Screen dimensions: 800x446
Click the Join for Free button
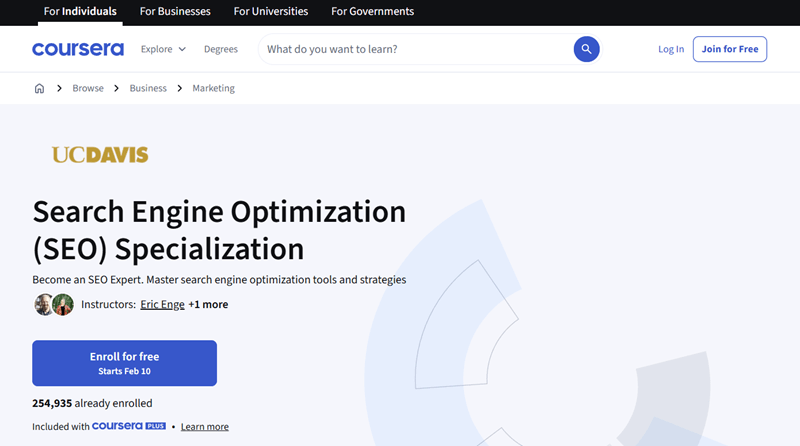tap(730, 49)
